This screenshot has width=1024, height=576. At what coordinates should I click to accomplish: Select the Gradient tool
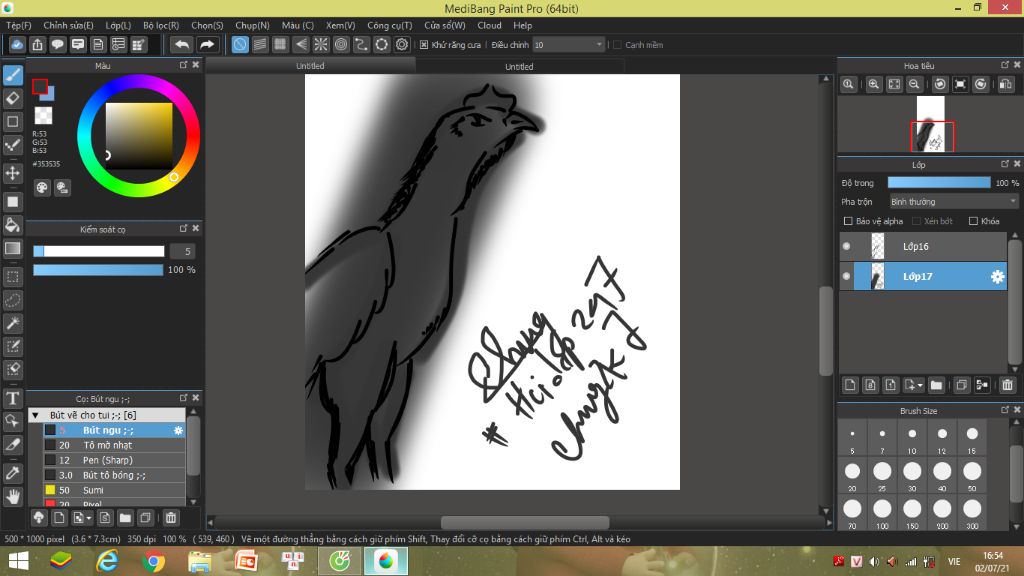coord(12,248)
